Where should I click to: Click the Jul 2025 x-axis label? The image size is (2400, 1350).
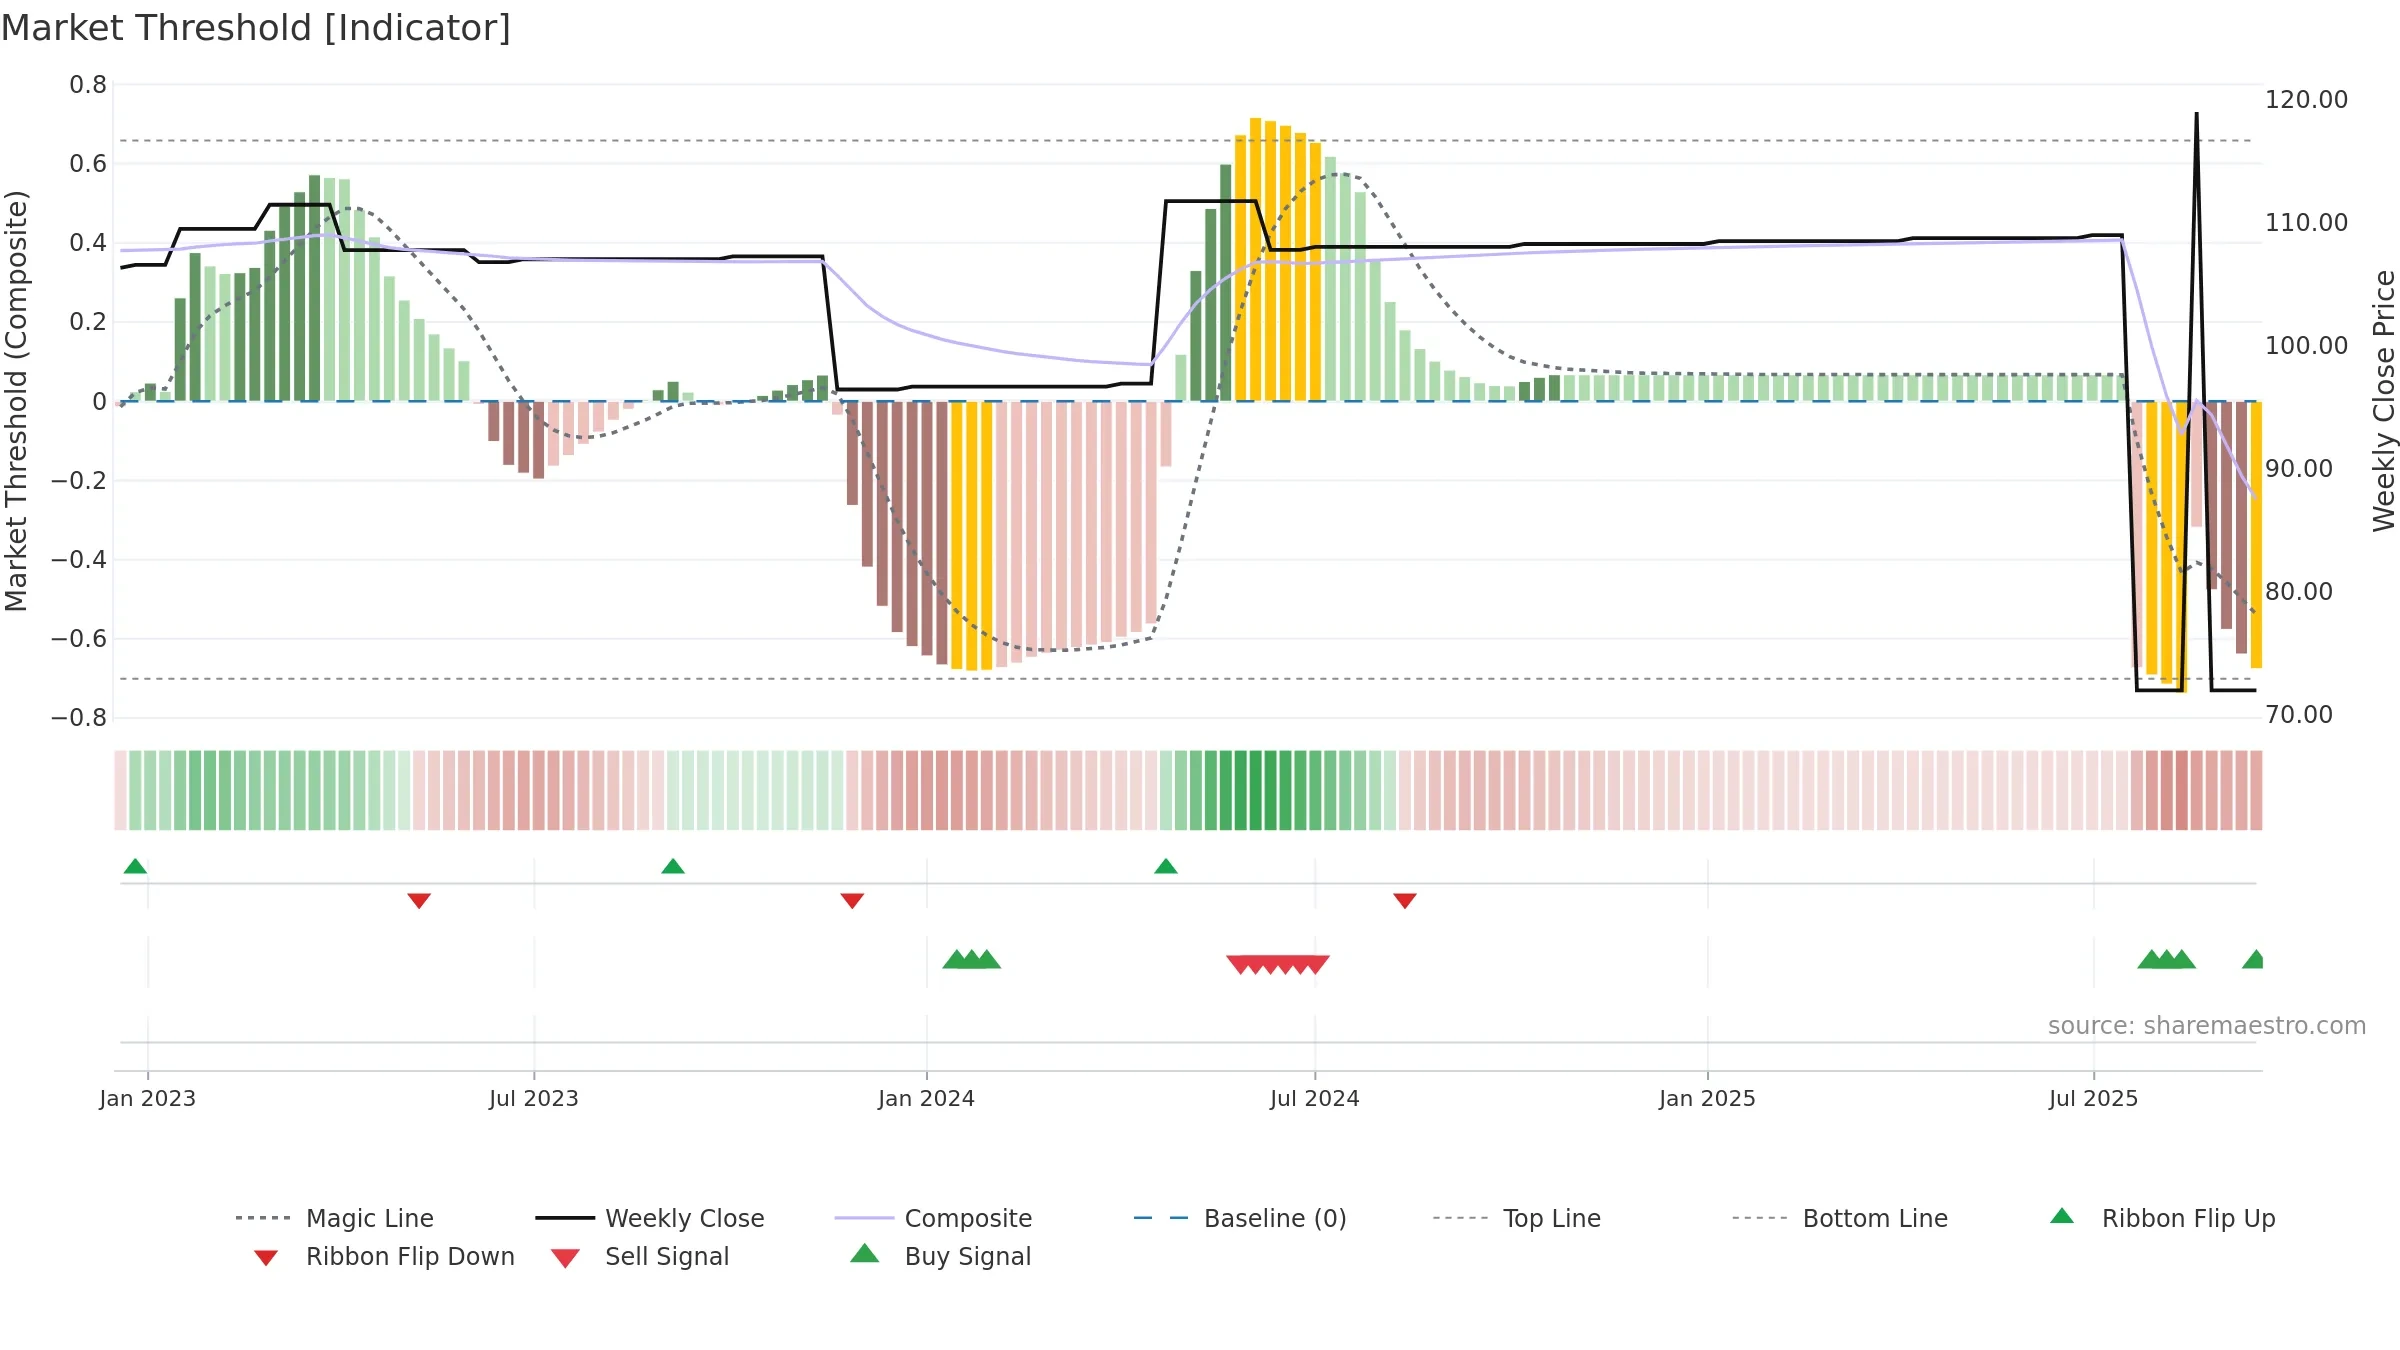pyautogui.click(x=2094, y=1098)
